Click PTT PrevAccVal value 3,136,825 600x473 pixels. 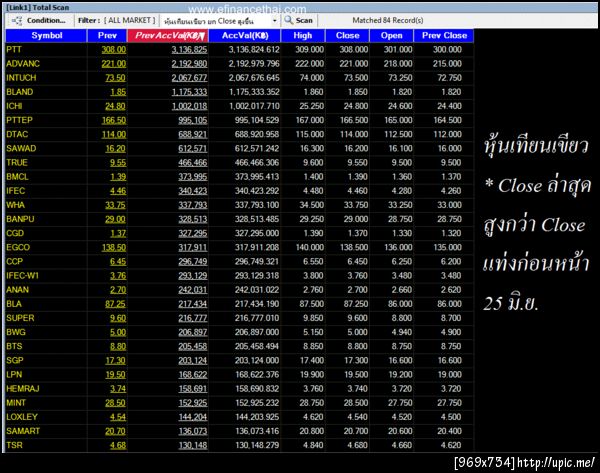(189, 50)
